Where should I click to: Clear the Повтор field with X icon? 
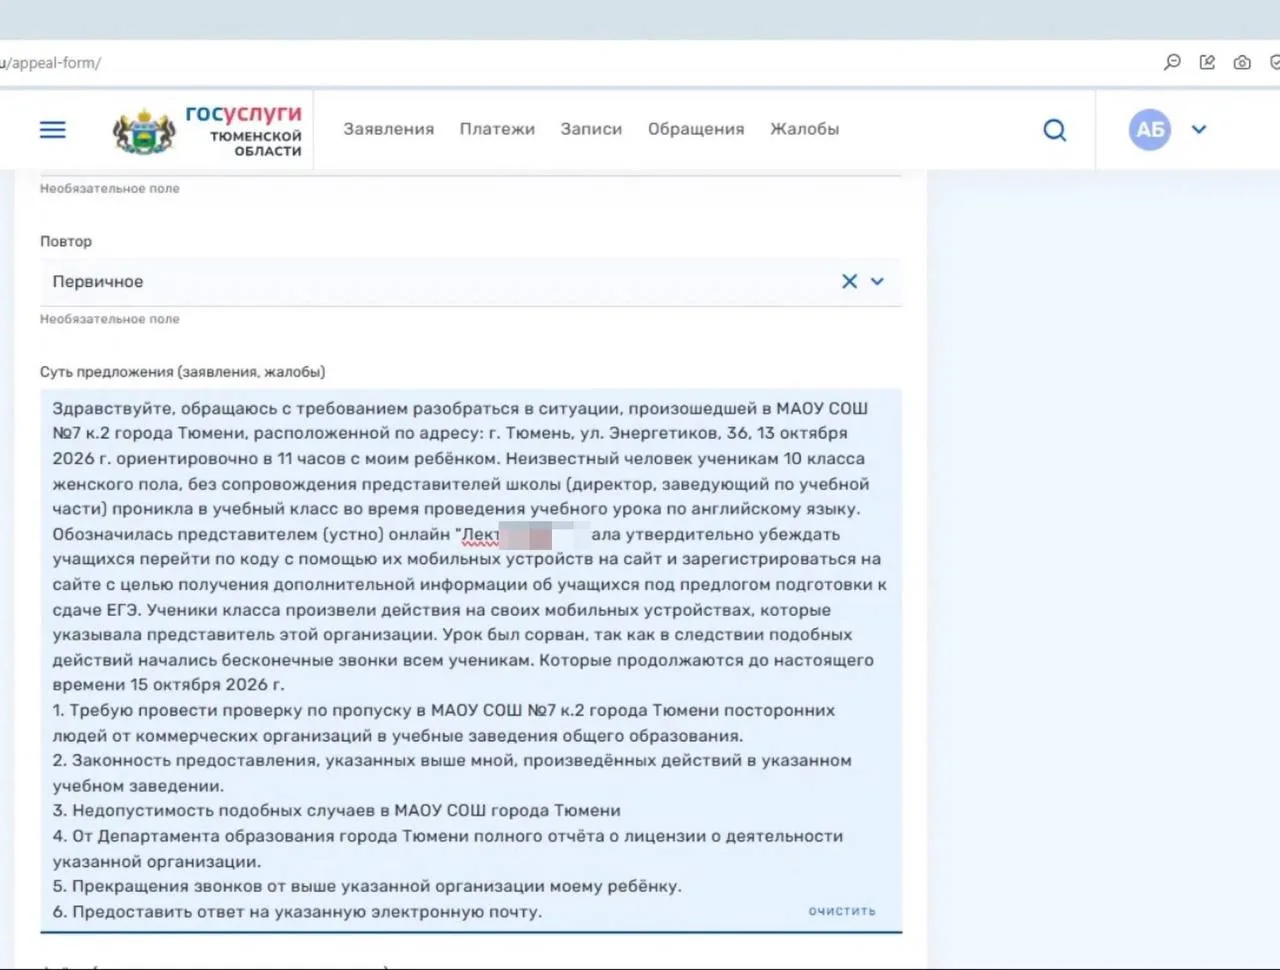[x=849, y=282]
